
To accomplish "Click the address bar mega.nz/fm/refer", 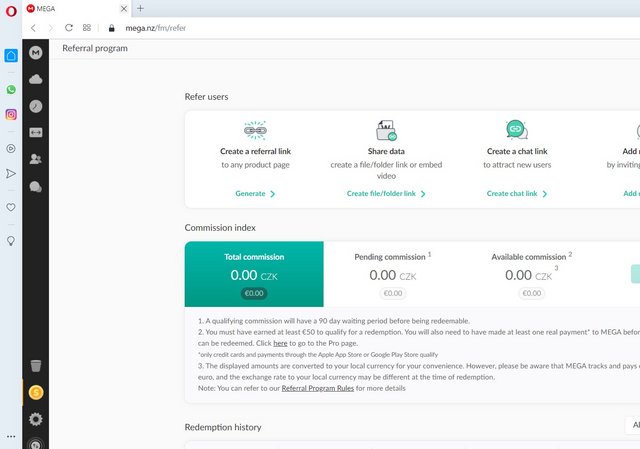I will point(156,28).
